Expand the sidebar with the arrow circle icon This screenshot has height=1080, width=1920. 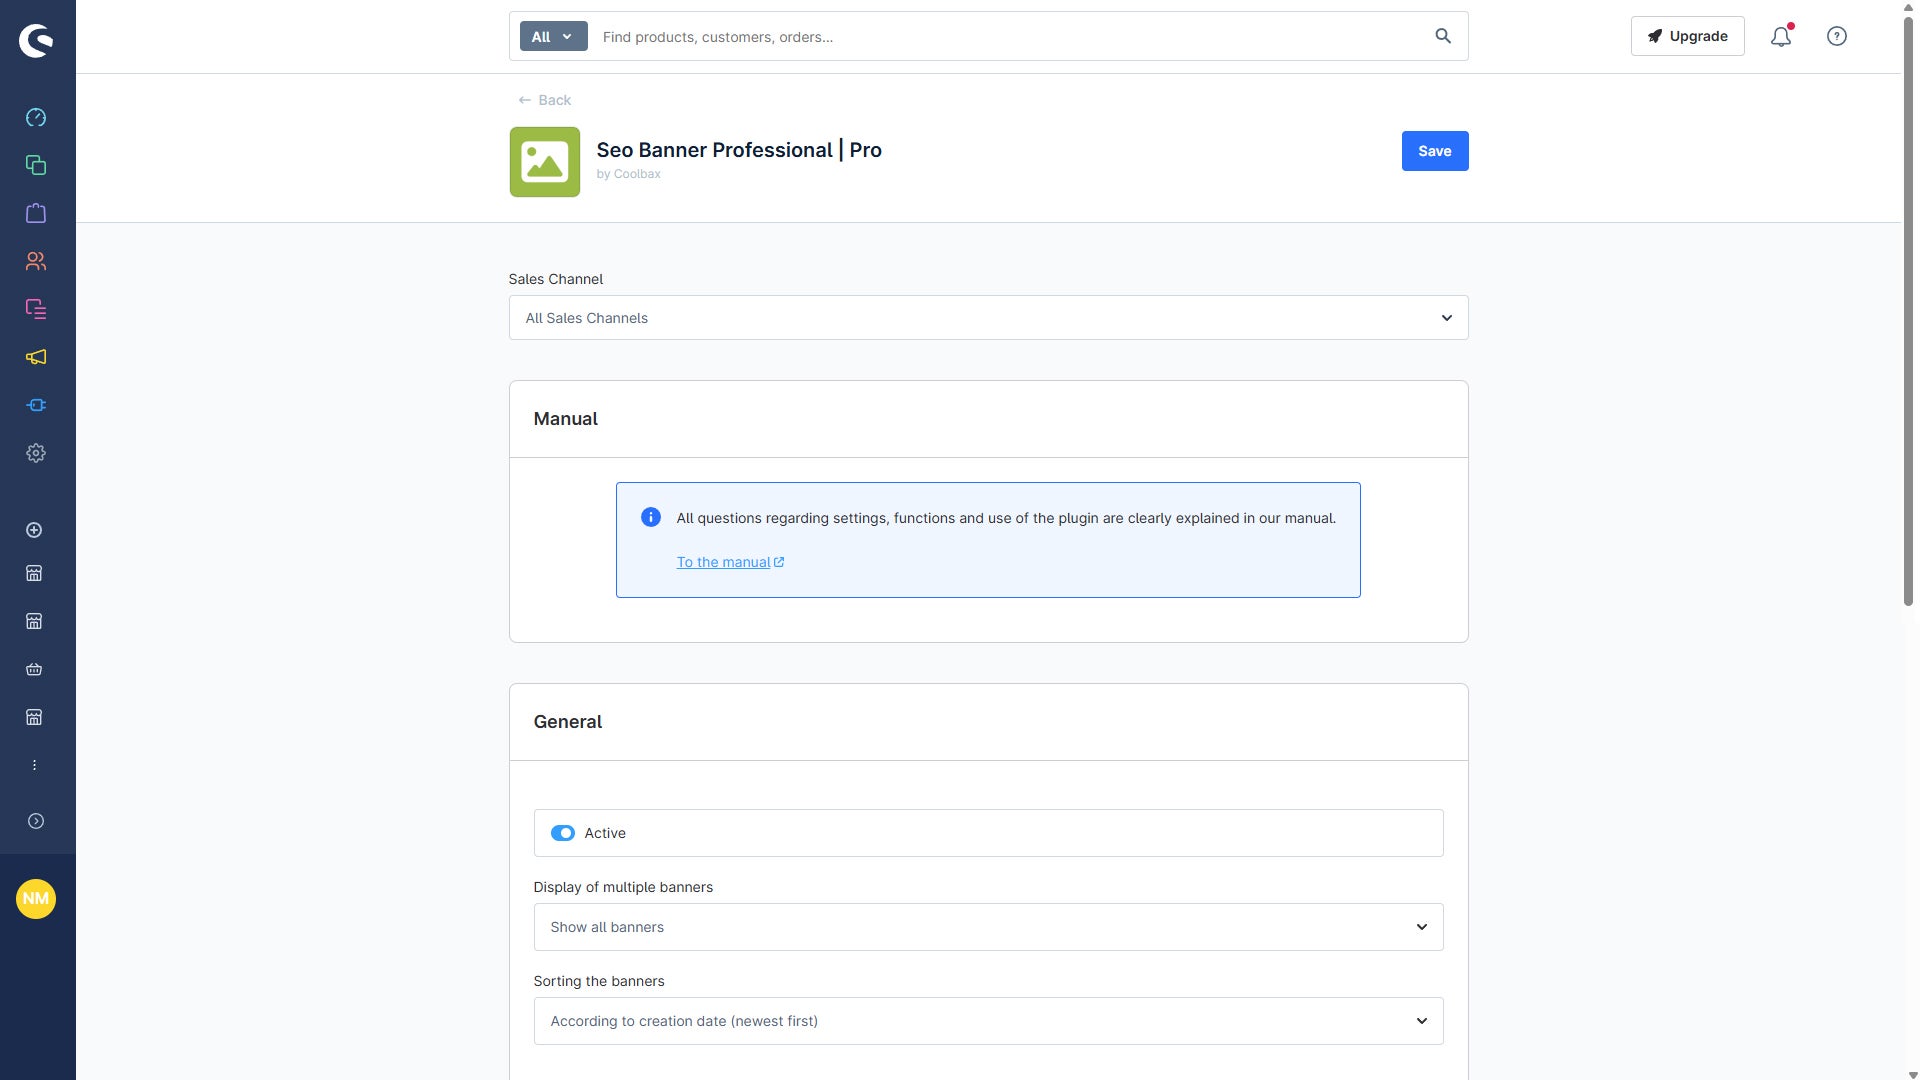point(36,821)
